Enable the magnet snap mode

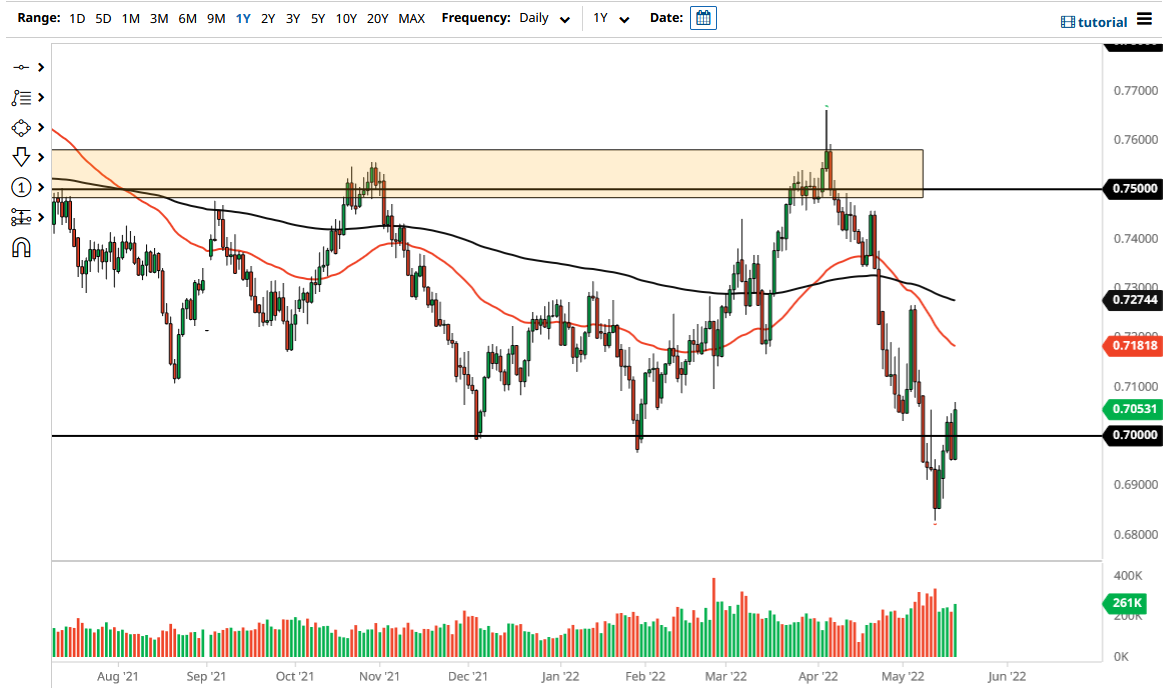[x=22, y=248]
